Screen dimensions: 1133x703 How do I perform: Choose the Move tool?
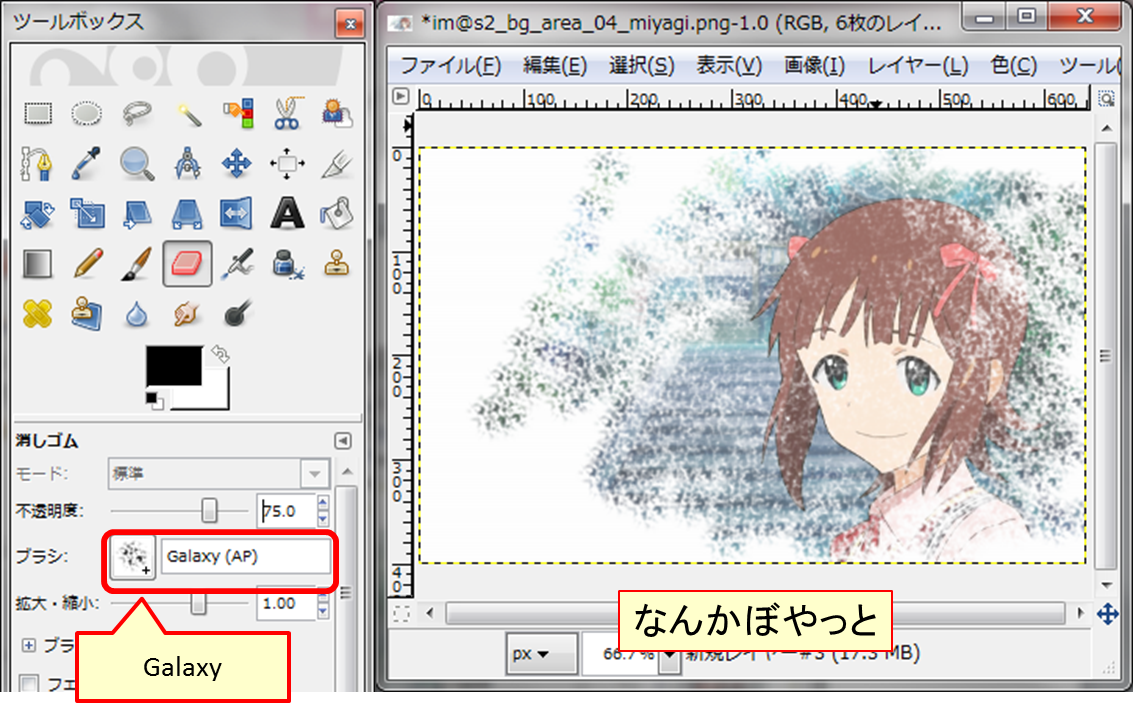[237, 164]
